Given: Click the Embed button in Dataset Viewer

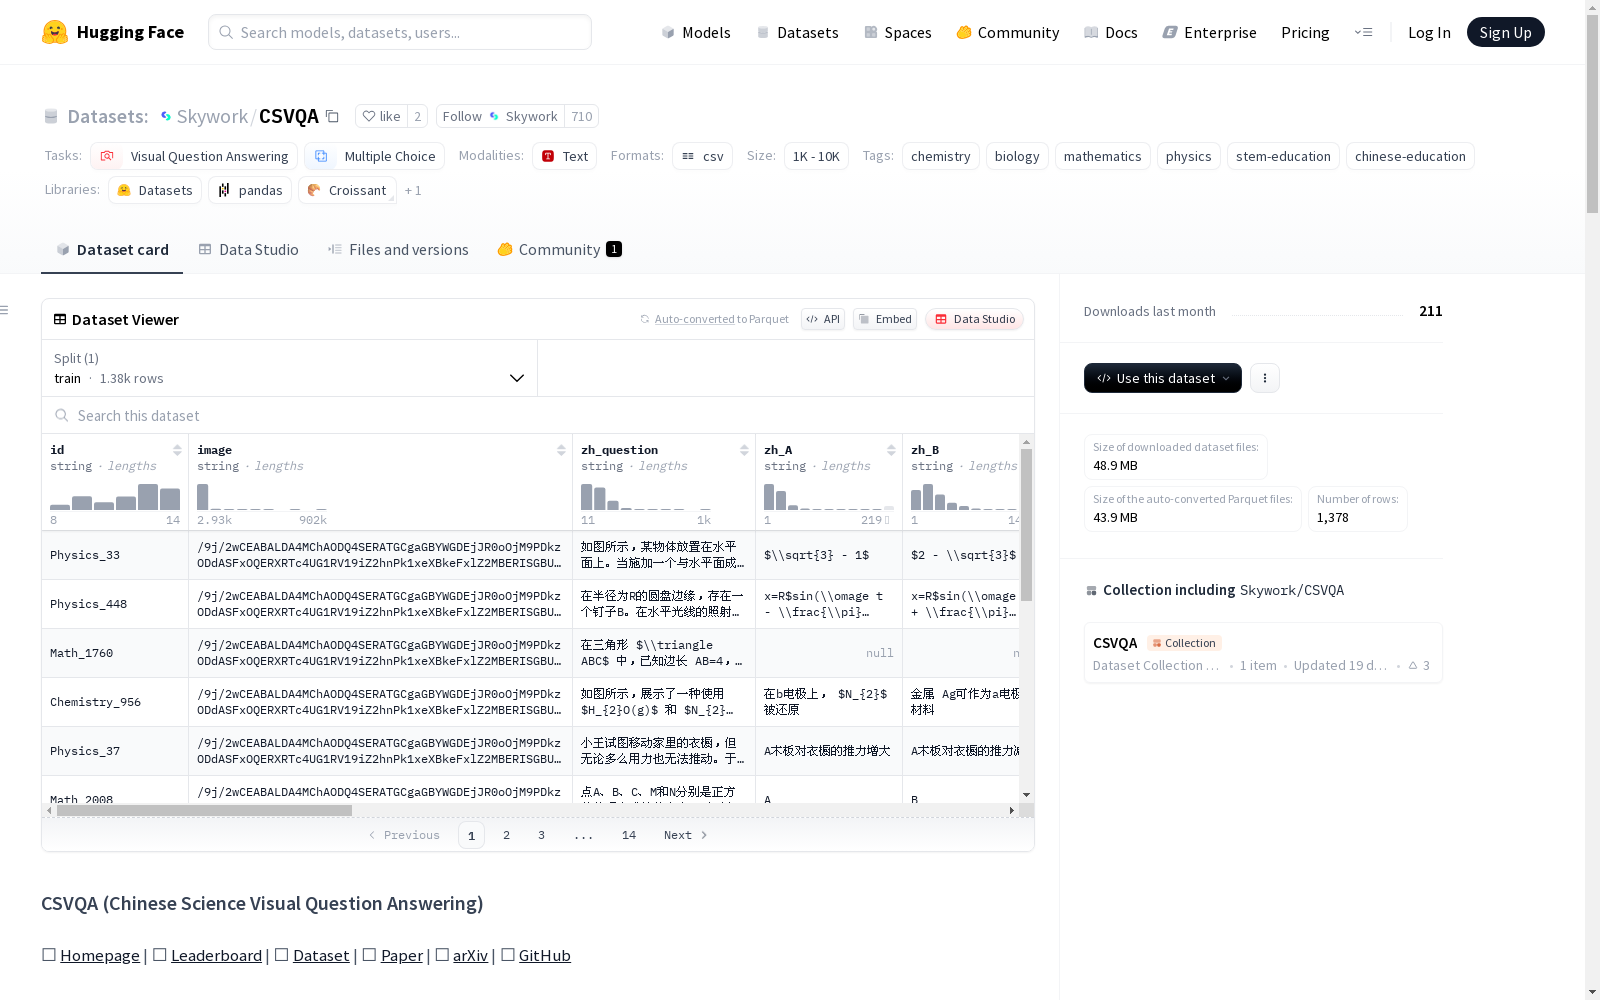Looking at the screenshot, I should pyautogui.click(x=885, y=319).
